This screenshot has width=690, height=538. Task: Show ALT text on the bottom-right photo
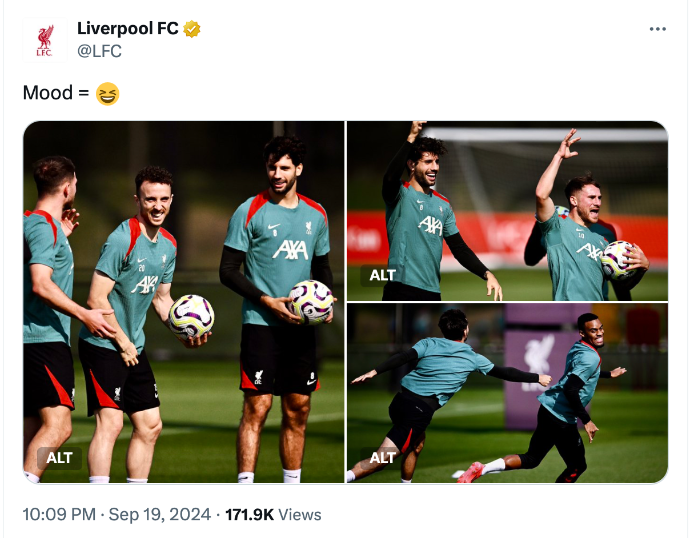[x=382, y=458]
